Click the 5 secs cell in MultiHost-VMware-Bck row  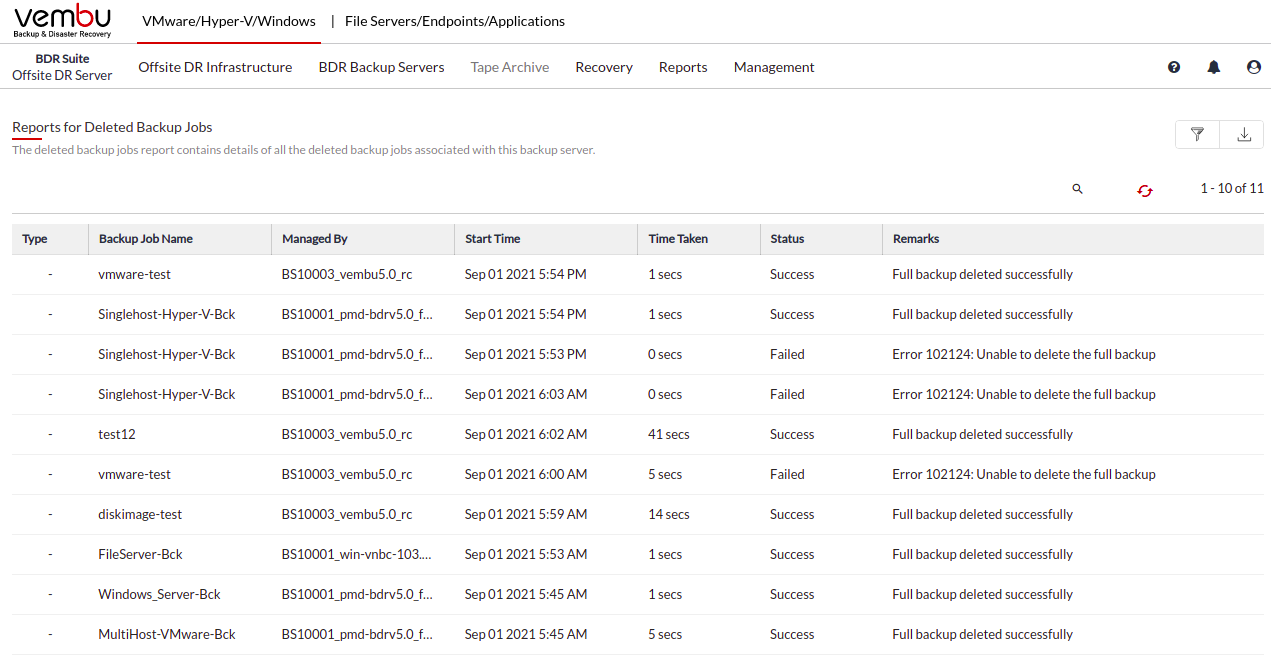(x=665, y=634)
